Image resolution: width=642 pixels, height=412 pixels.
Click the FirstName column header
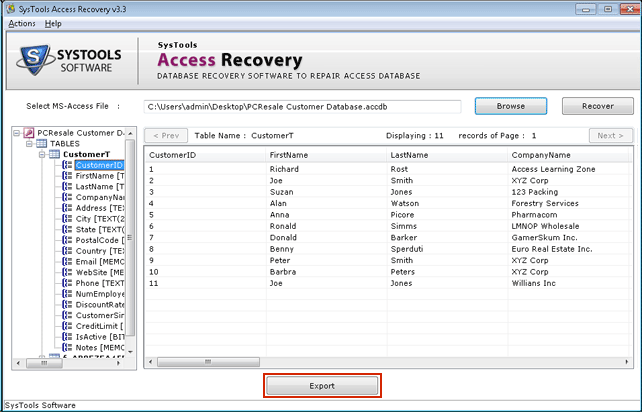pyautogui.click(x=326, y=155)
